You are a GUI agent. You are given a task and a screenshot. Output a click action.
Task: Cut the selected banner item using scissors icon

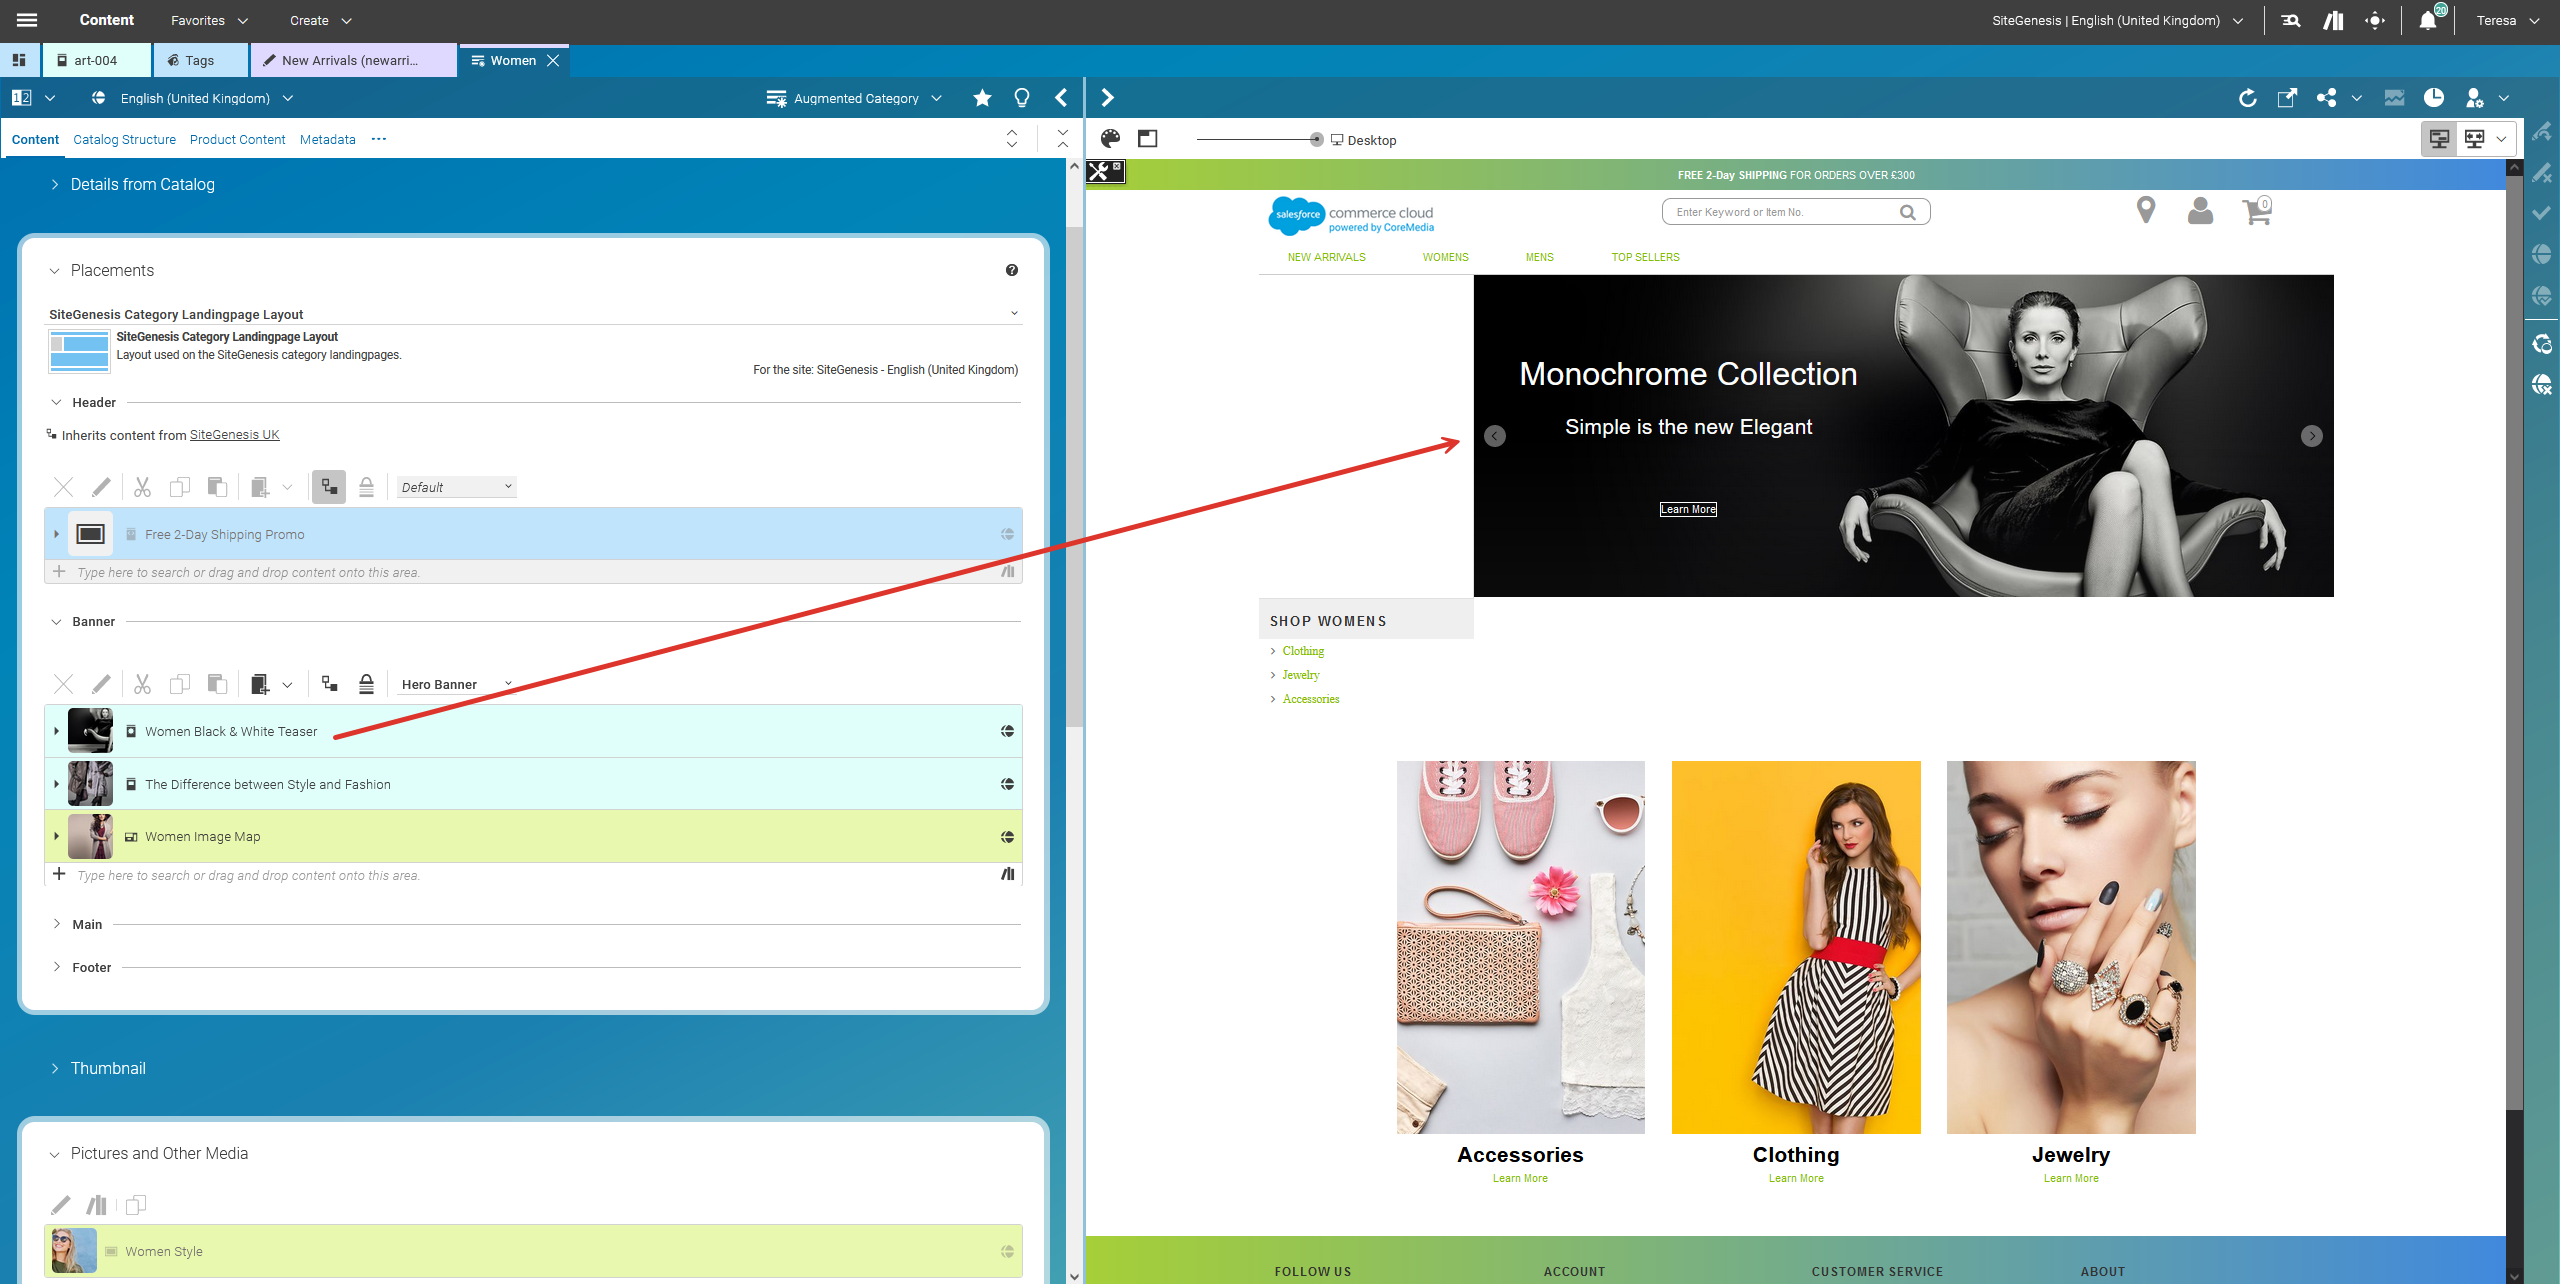tap(141, 683)
